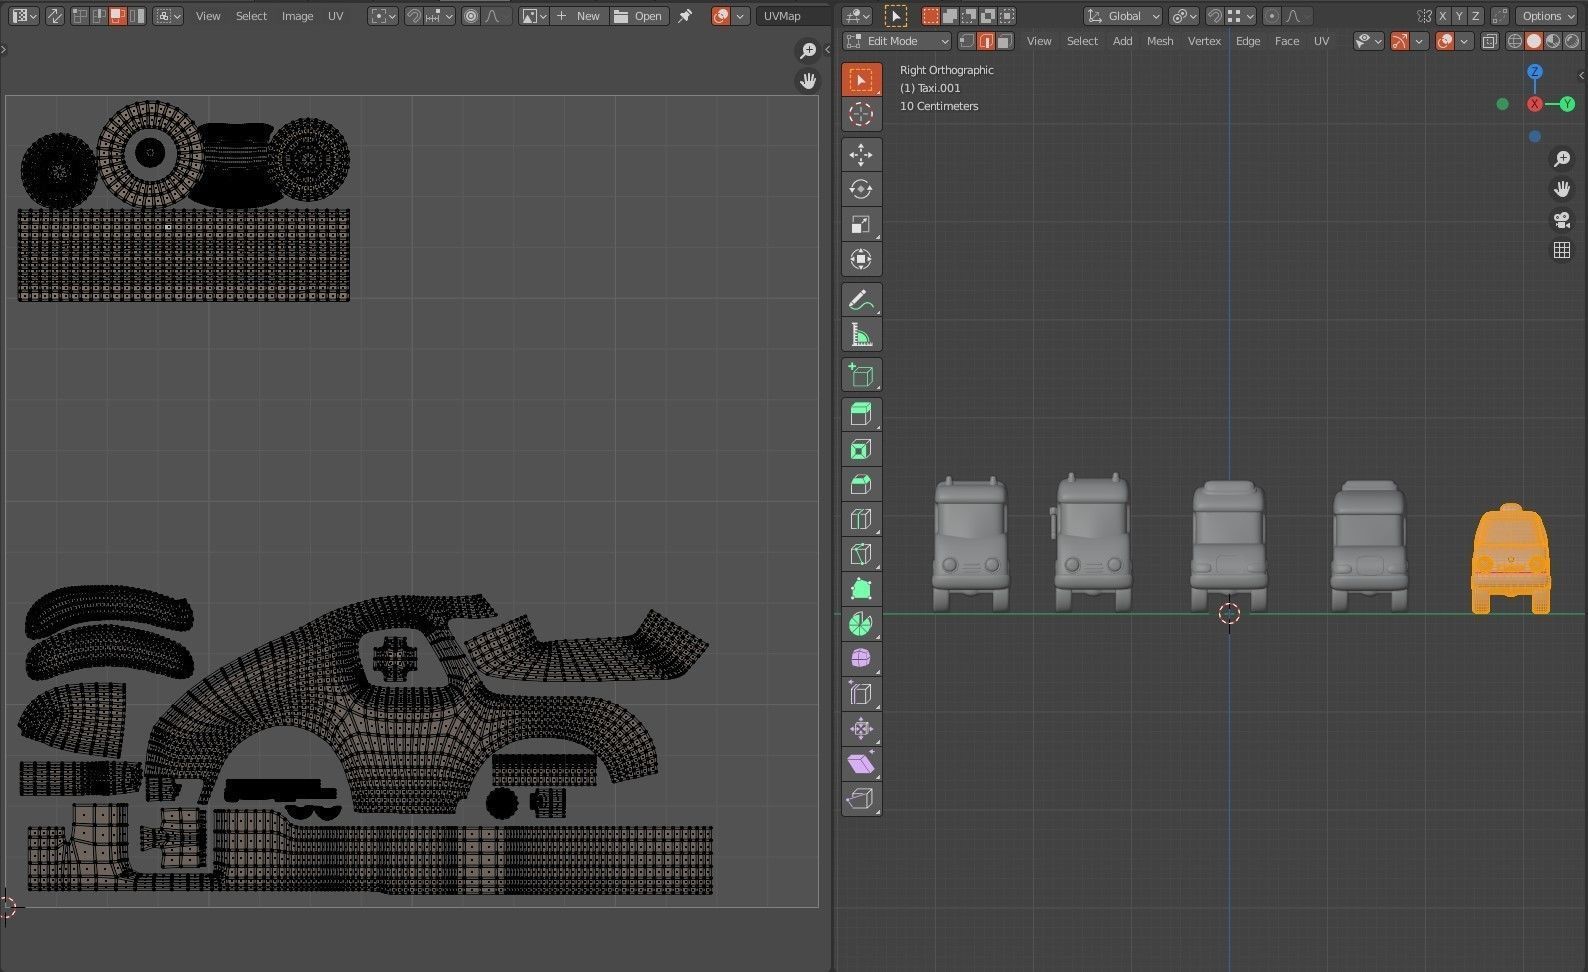Enable UV vertex select mode

click(x=81, y=16)
